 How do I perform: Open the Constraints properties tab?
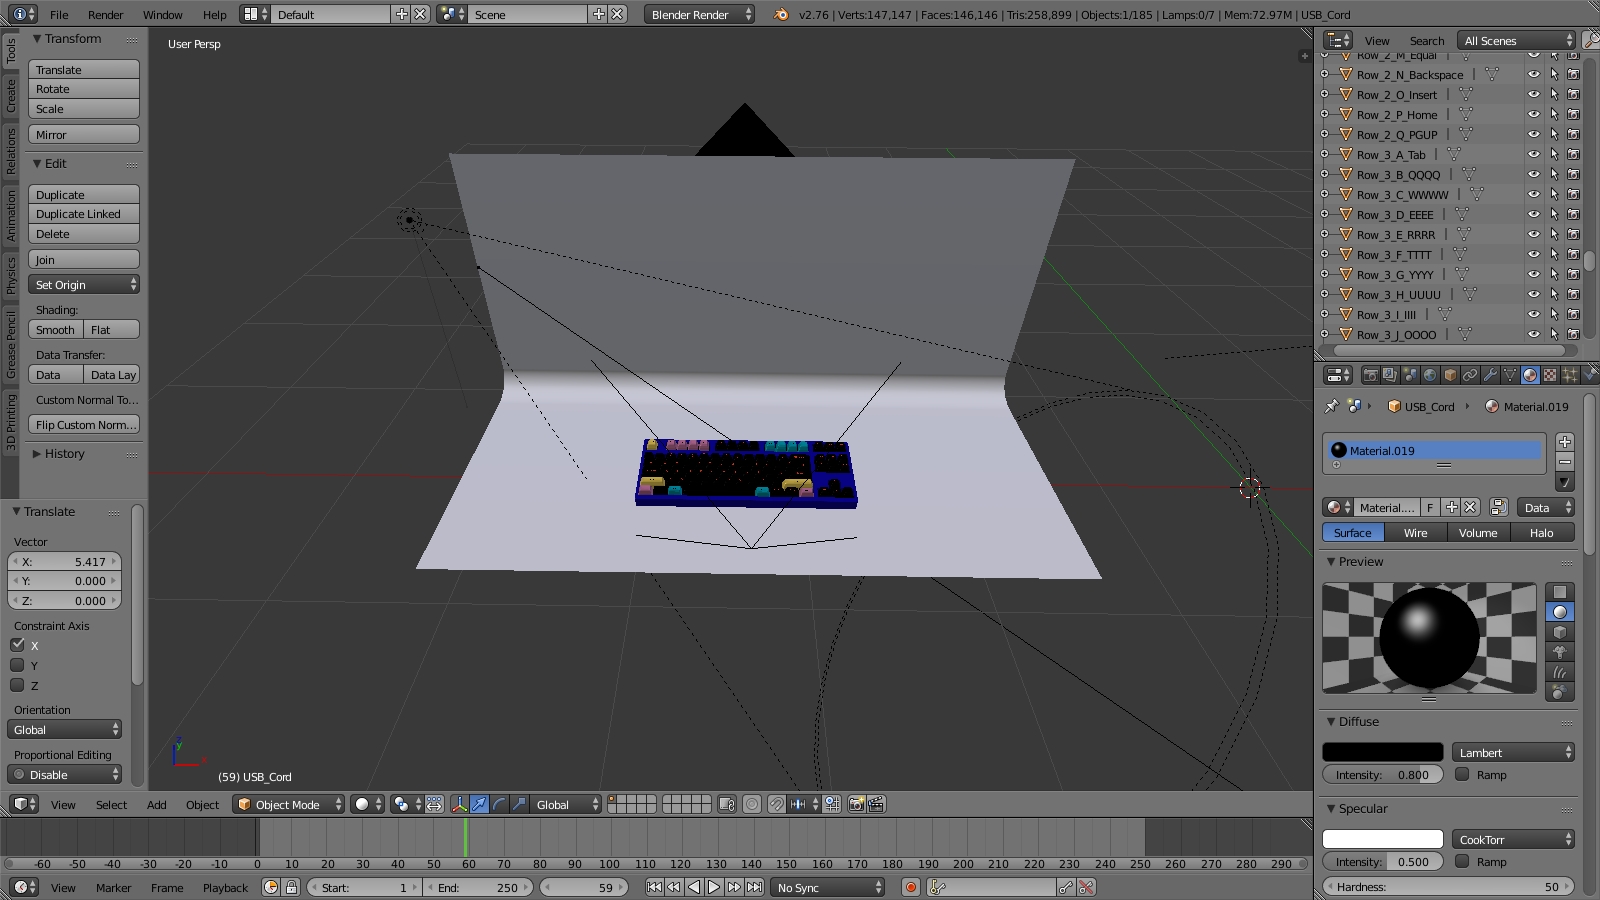tap(1470, 375)
